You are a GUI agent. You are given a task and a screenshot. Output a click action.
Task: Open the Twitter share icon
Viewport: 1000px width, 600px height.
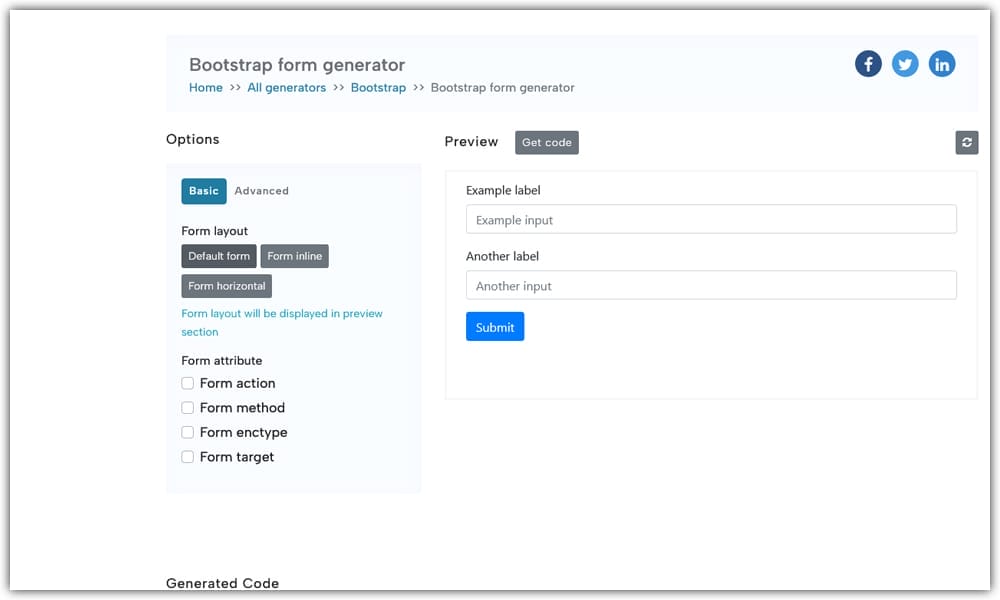905,63
